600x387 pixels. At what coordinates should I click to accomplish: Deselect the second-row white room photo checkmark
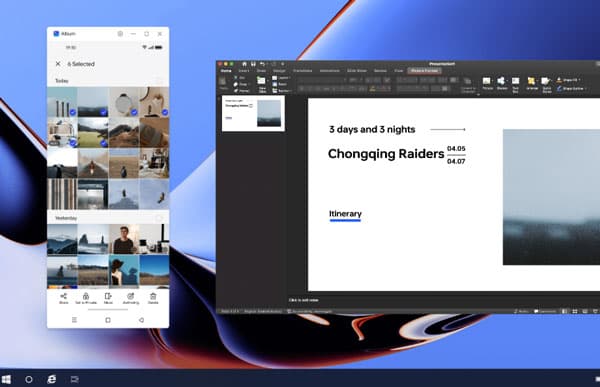click(x=72, y=143)
